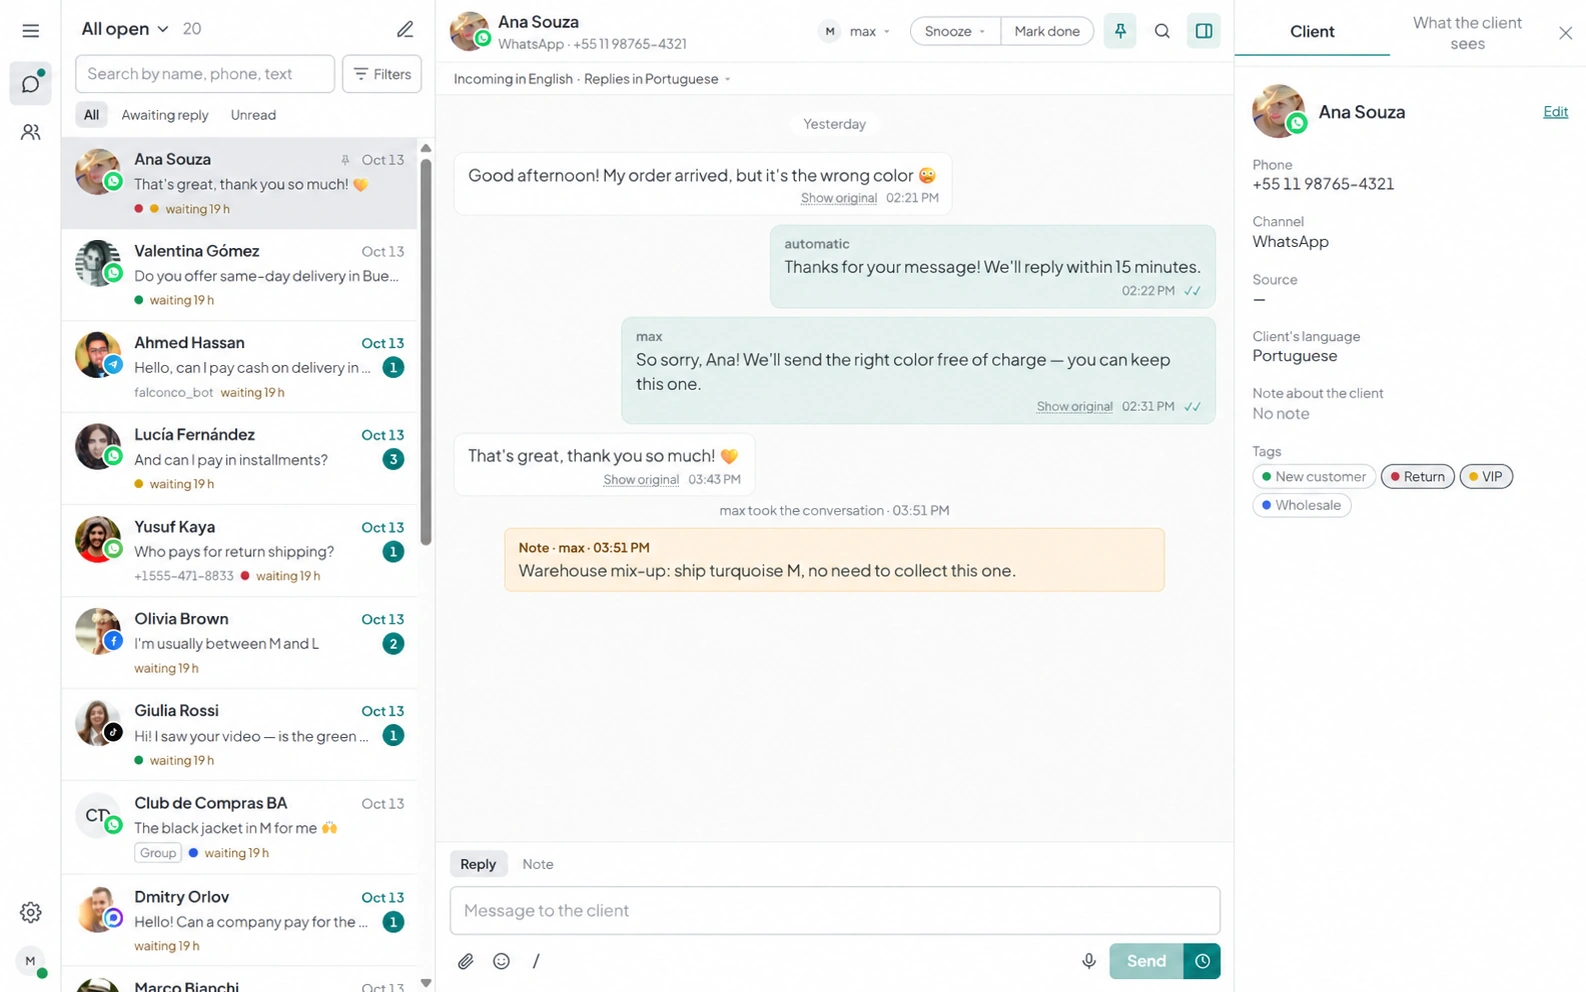Focus the Message to the client field

[834, 910]
